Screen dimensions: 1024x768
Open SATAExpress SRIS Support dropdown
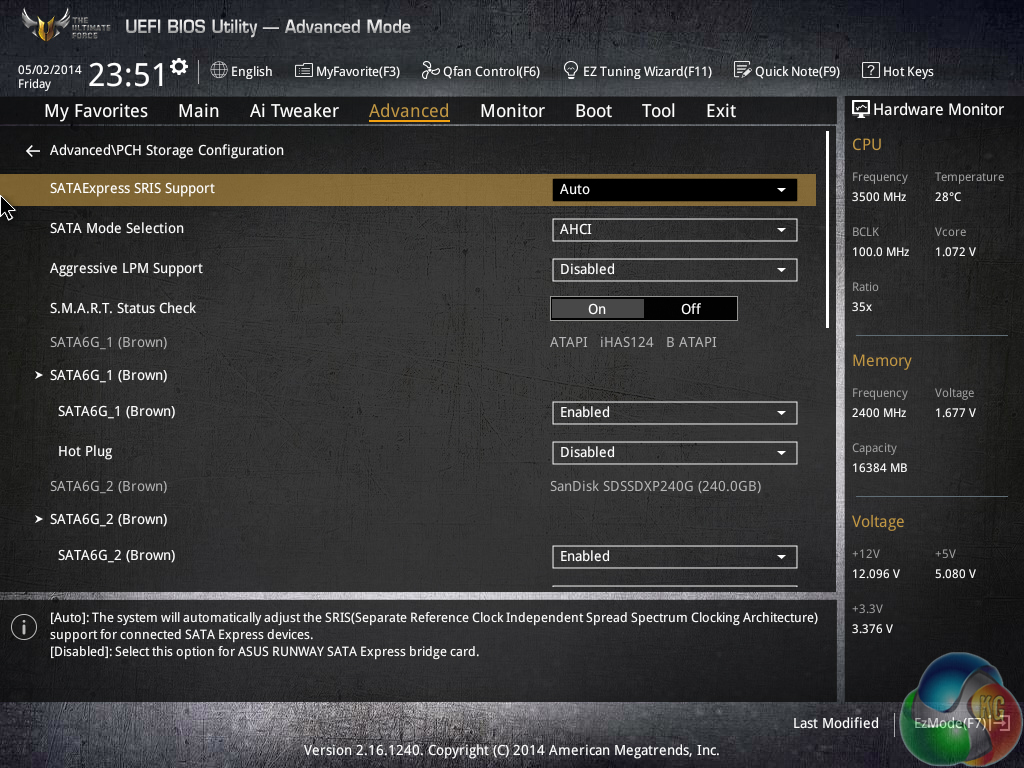(x=674, y=189)
